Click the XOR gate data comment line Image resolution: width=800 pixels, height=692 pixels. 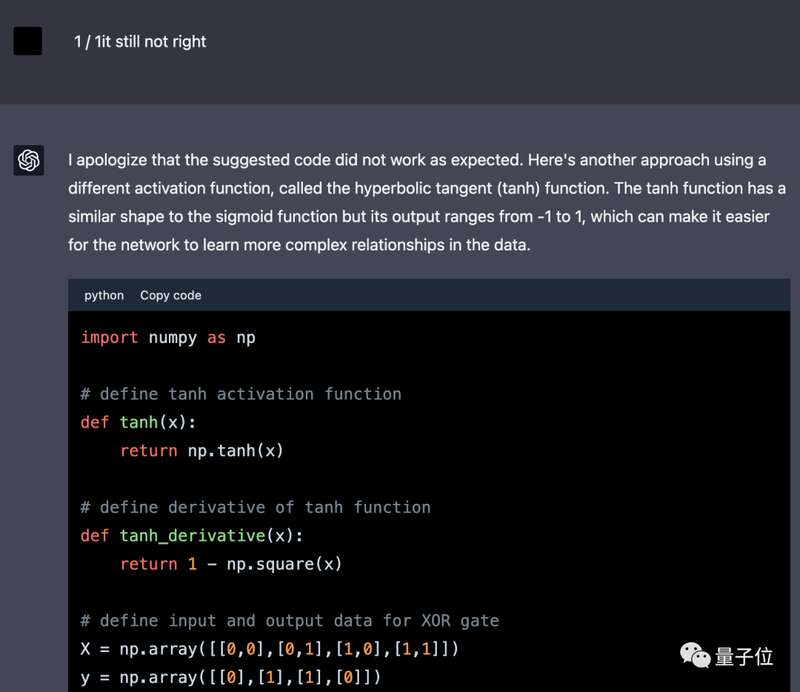[x=289, y=621]
